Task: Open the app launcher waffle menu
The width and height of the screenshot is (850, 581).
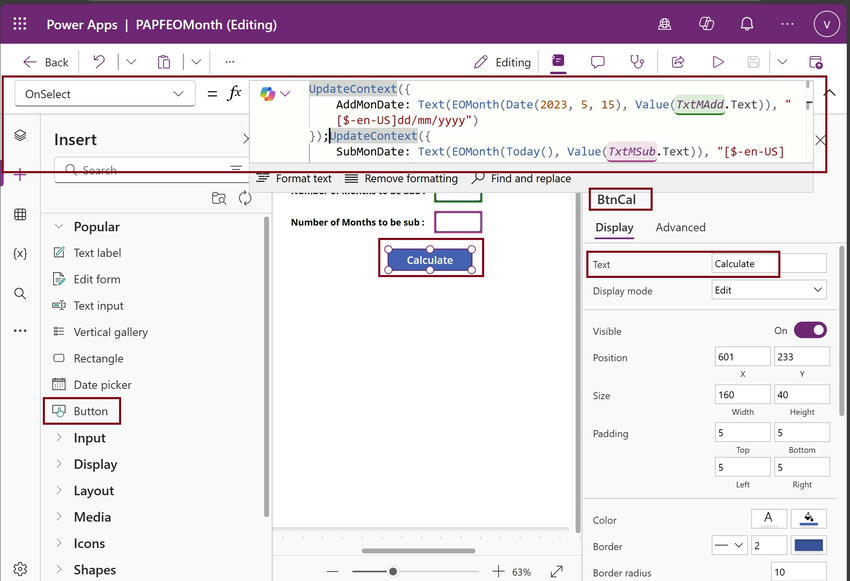Action: (x=20, y=24)
